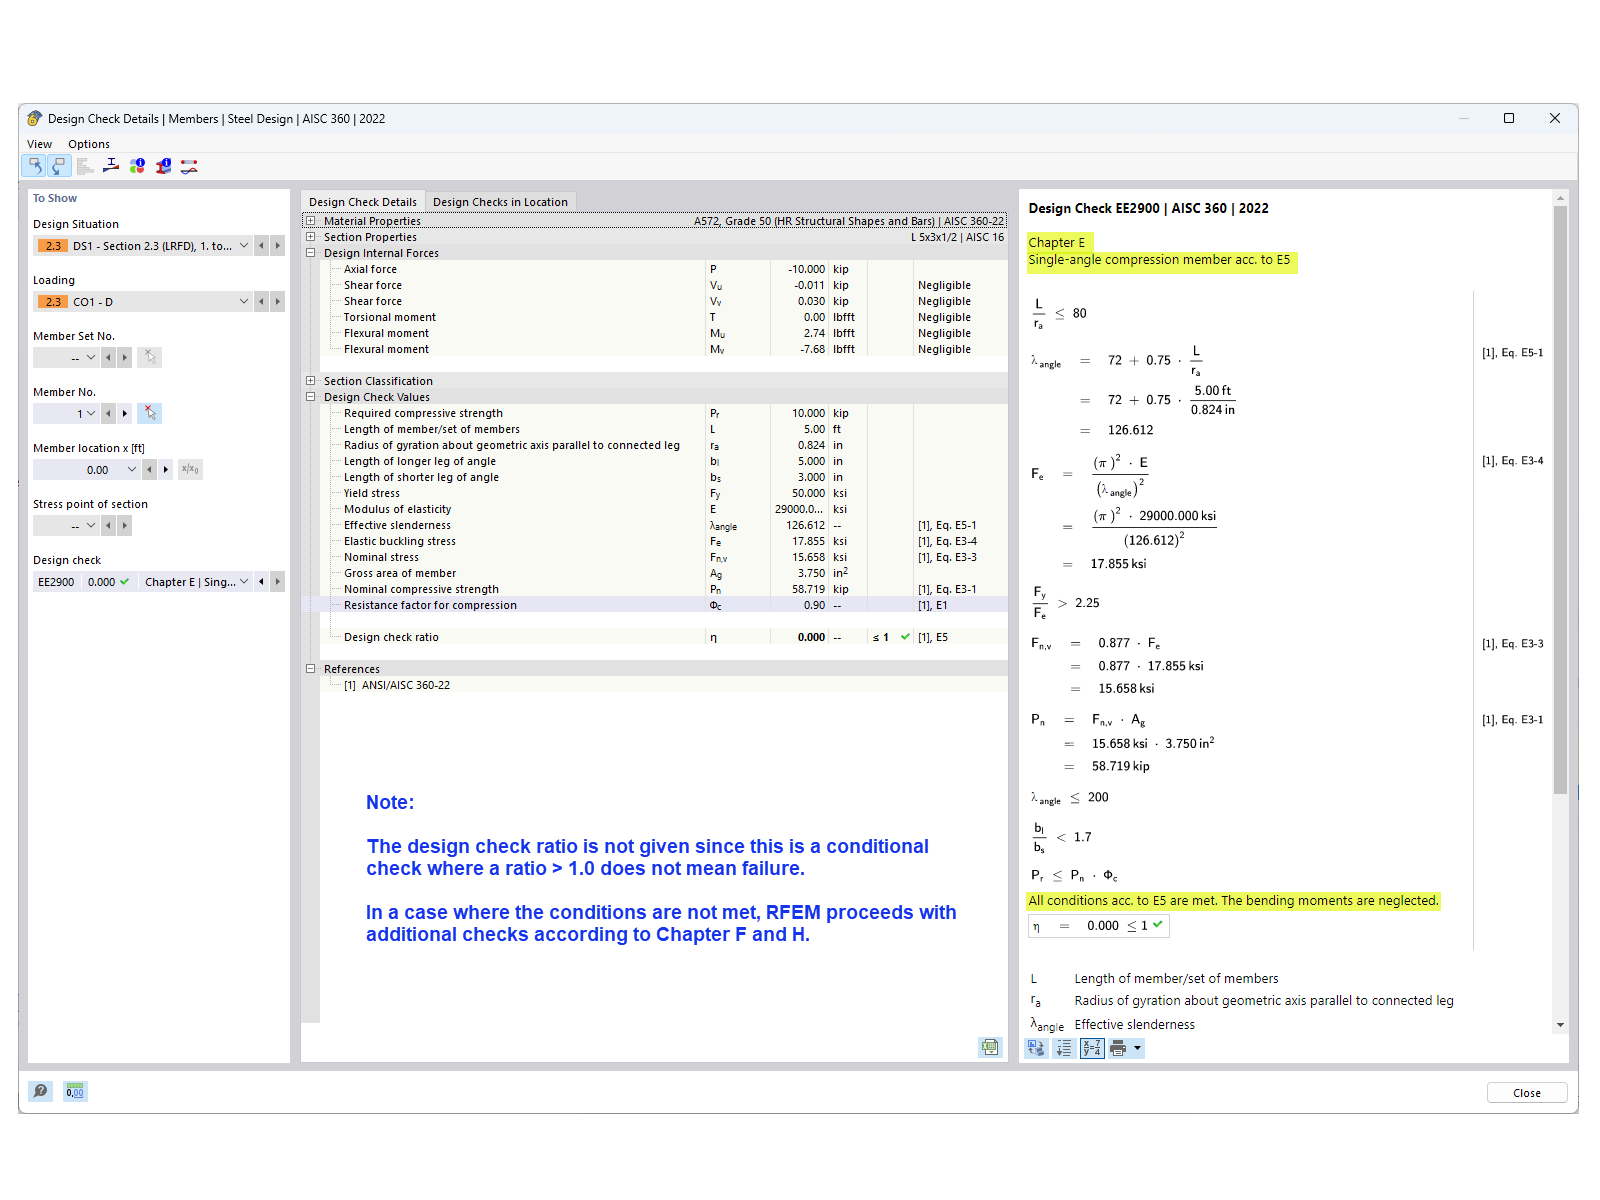
Task: Click the pick cursor icon beside Member No.
Action: (149, 413)
